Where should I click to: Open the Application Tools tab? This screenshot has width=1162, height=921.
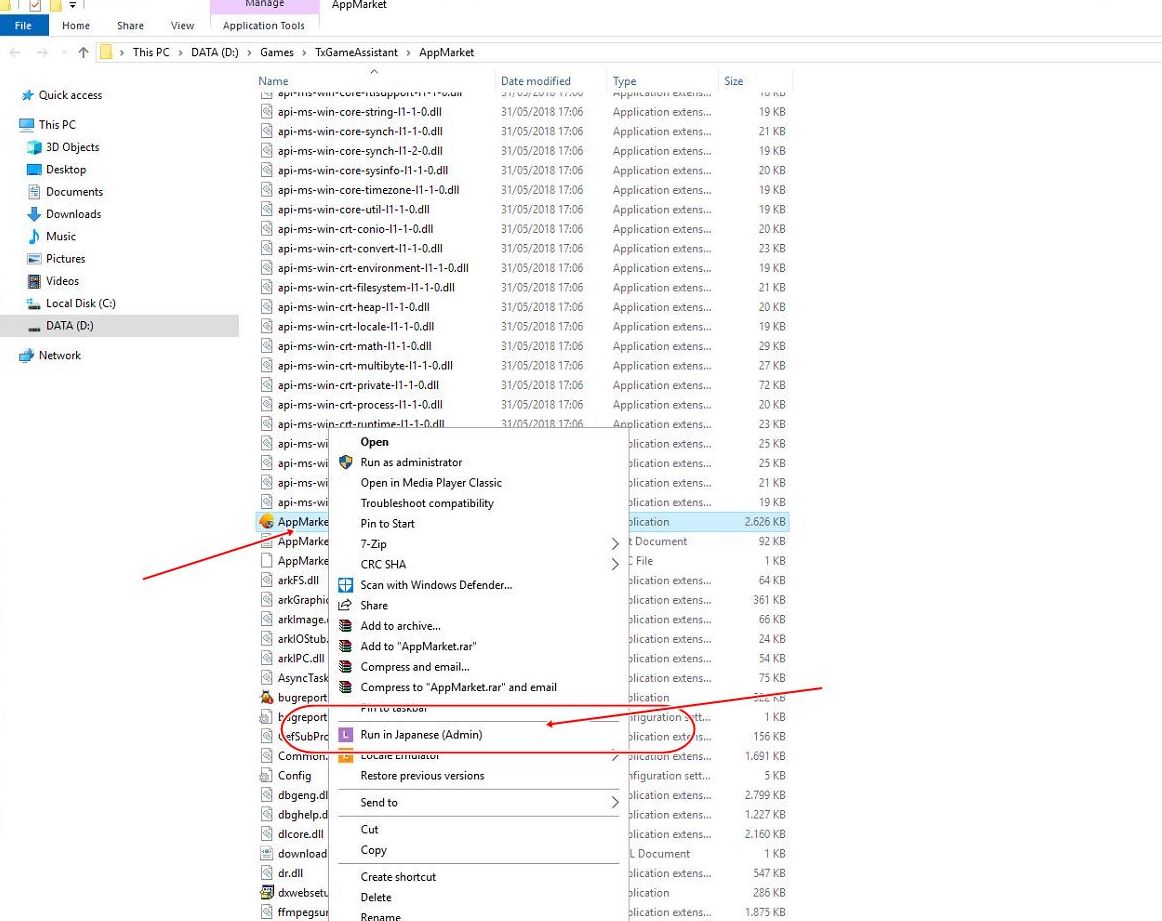click(x=264, y=25)
